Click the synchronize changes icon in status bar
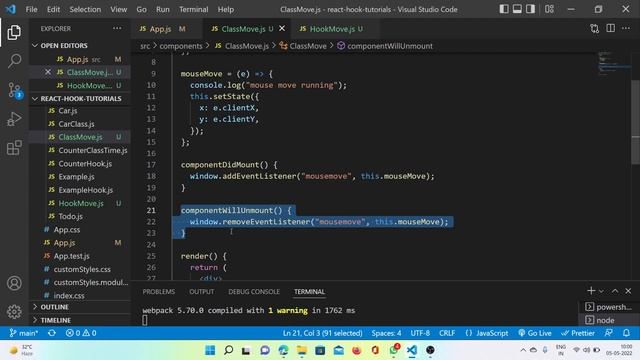Viewport: 640px width, 360px height. click(52, 333)
